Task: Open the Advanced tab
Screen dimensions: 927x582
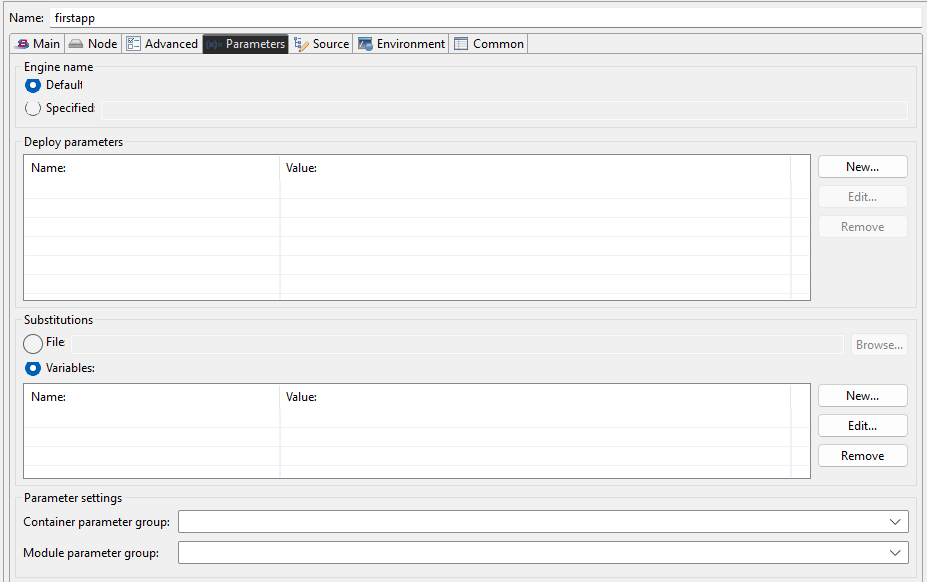Action: pos(162,44)
